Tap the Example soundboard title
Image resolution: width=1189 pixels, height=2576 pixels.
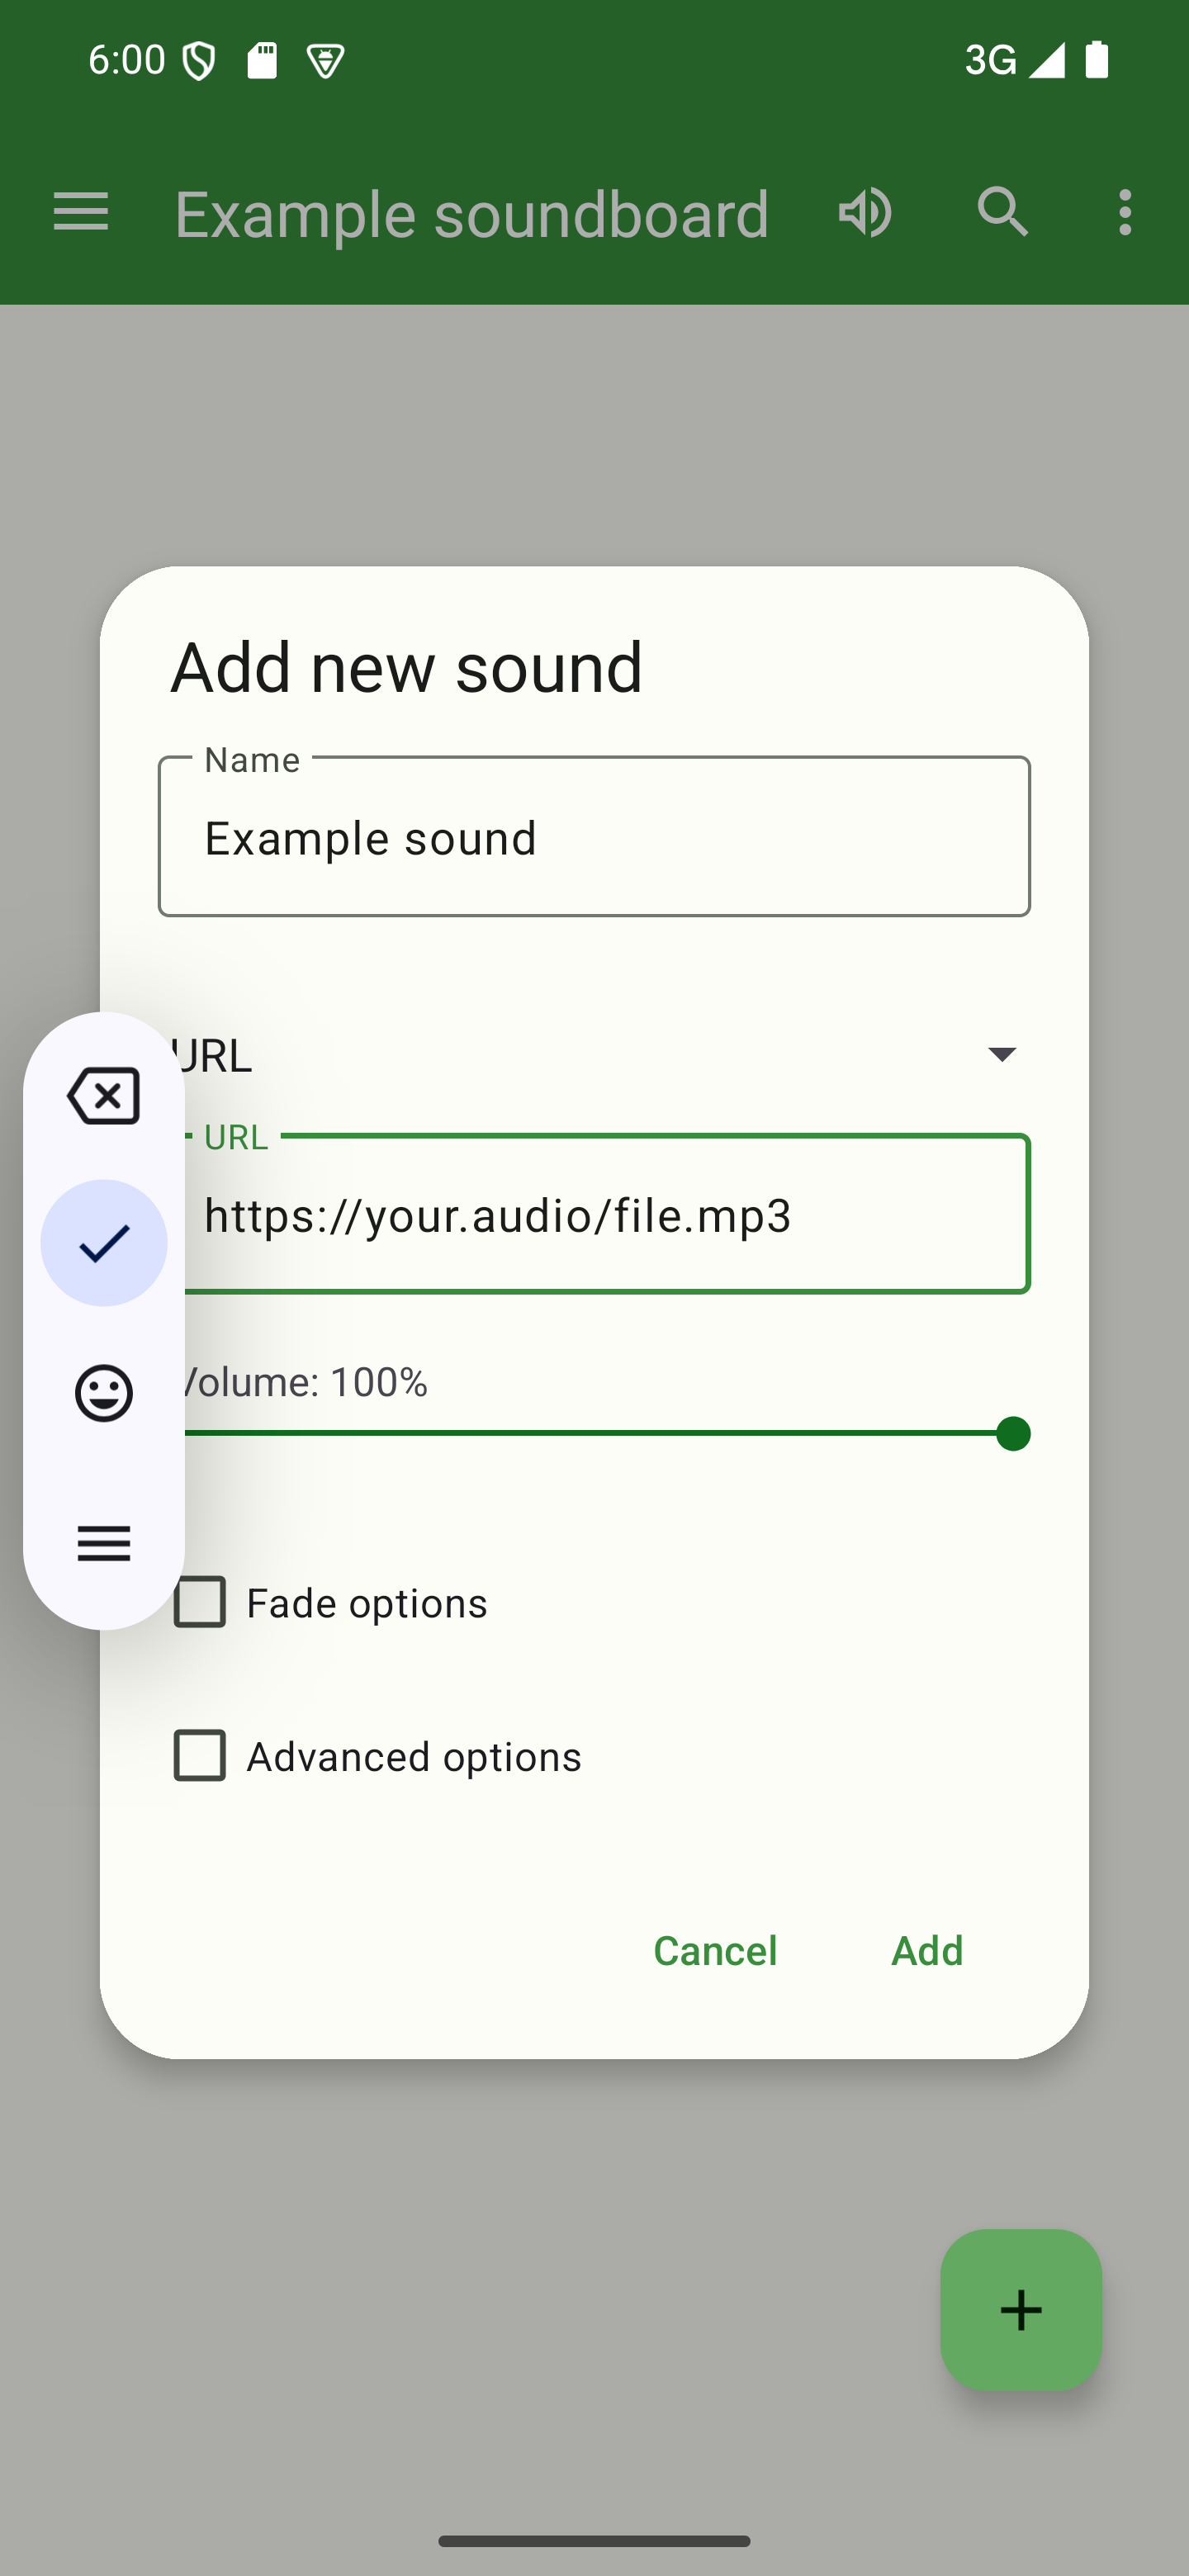pyautogui.click(x=472, y=214)
